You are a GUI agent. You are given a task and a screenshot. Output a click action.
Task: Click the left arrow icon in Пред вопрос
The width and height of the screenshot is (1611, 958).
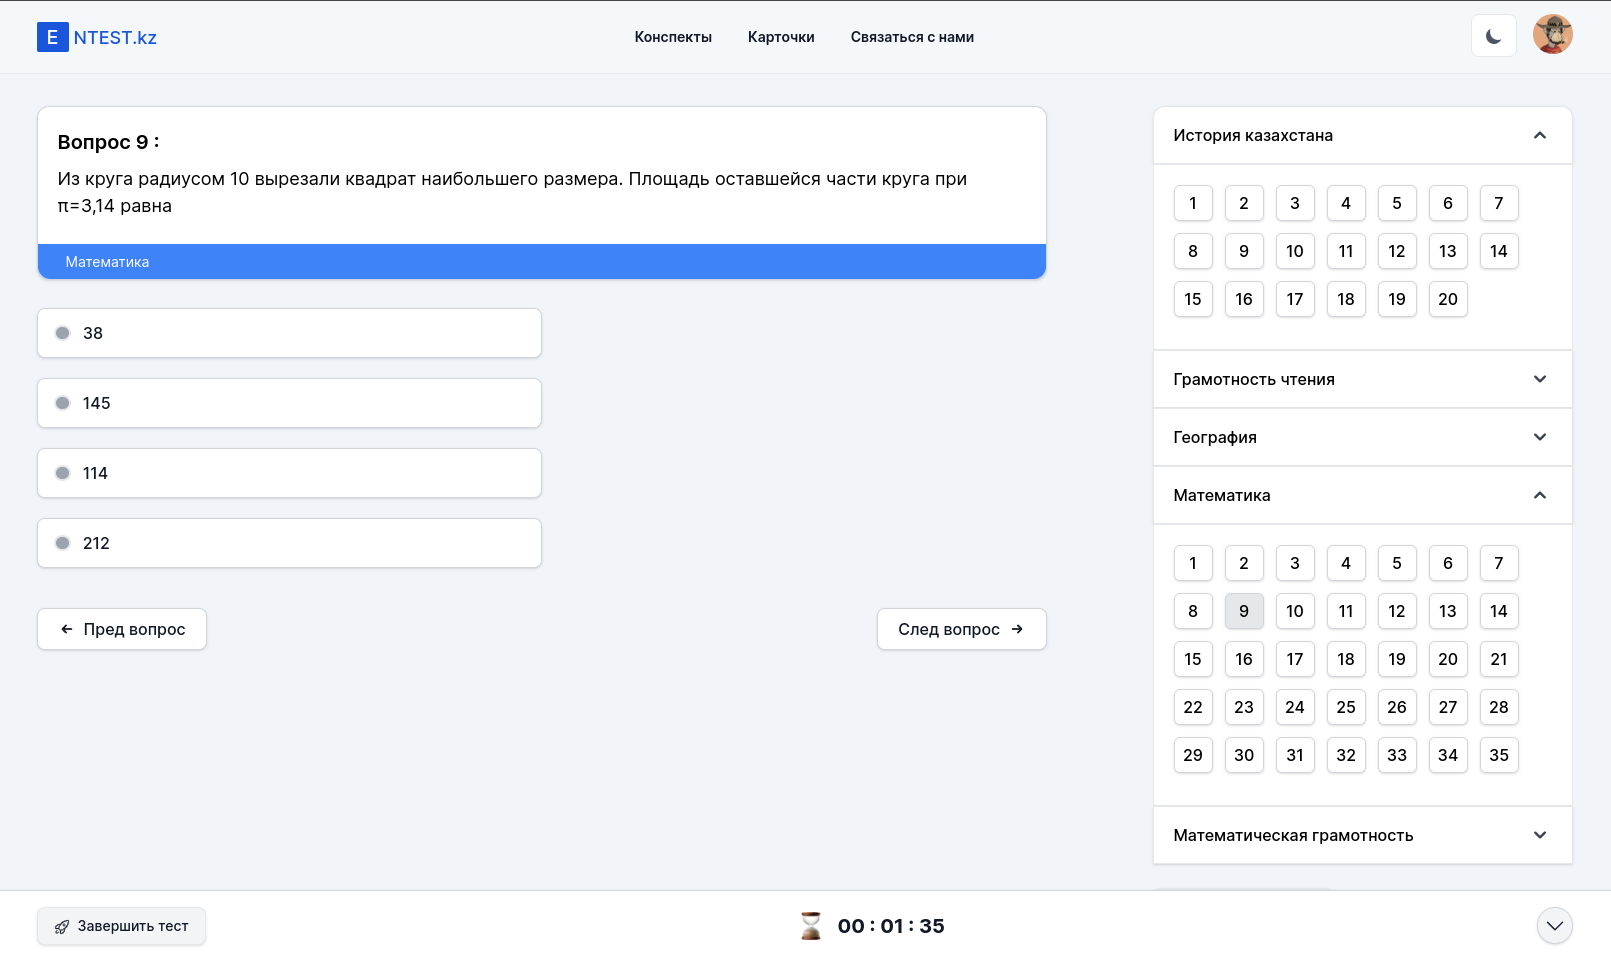(x=67, y=629)
